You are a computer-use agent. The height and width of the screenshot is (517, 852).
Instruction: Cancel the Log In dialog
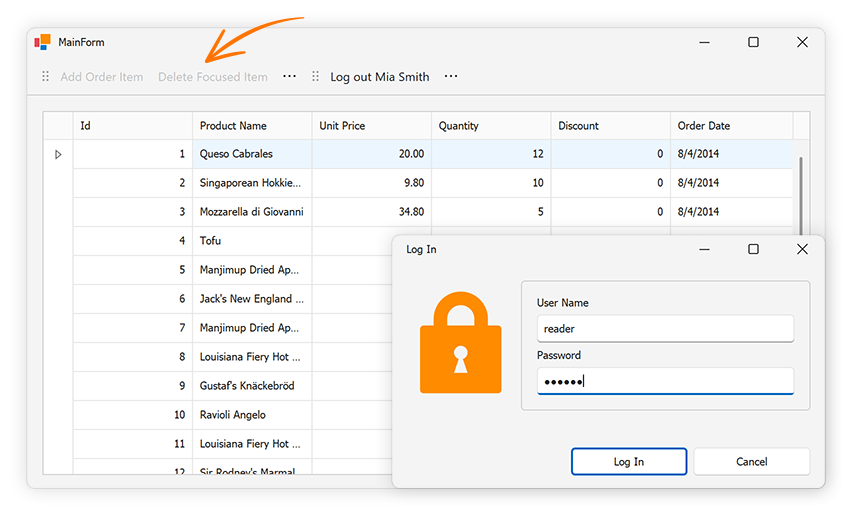[x=751, y=462]
